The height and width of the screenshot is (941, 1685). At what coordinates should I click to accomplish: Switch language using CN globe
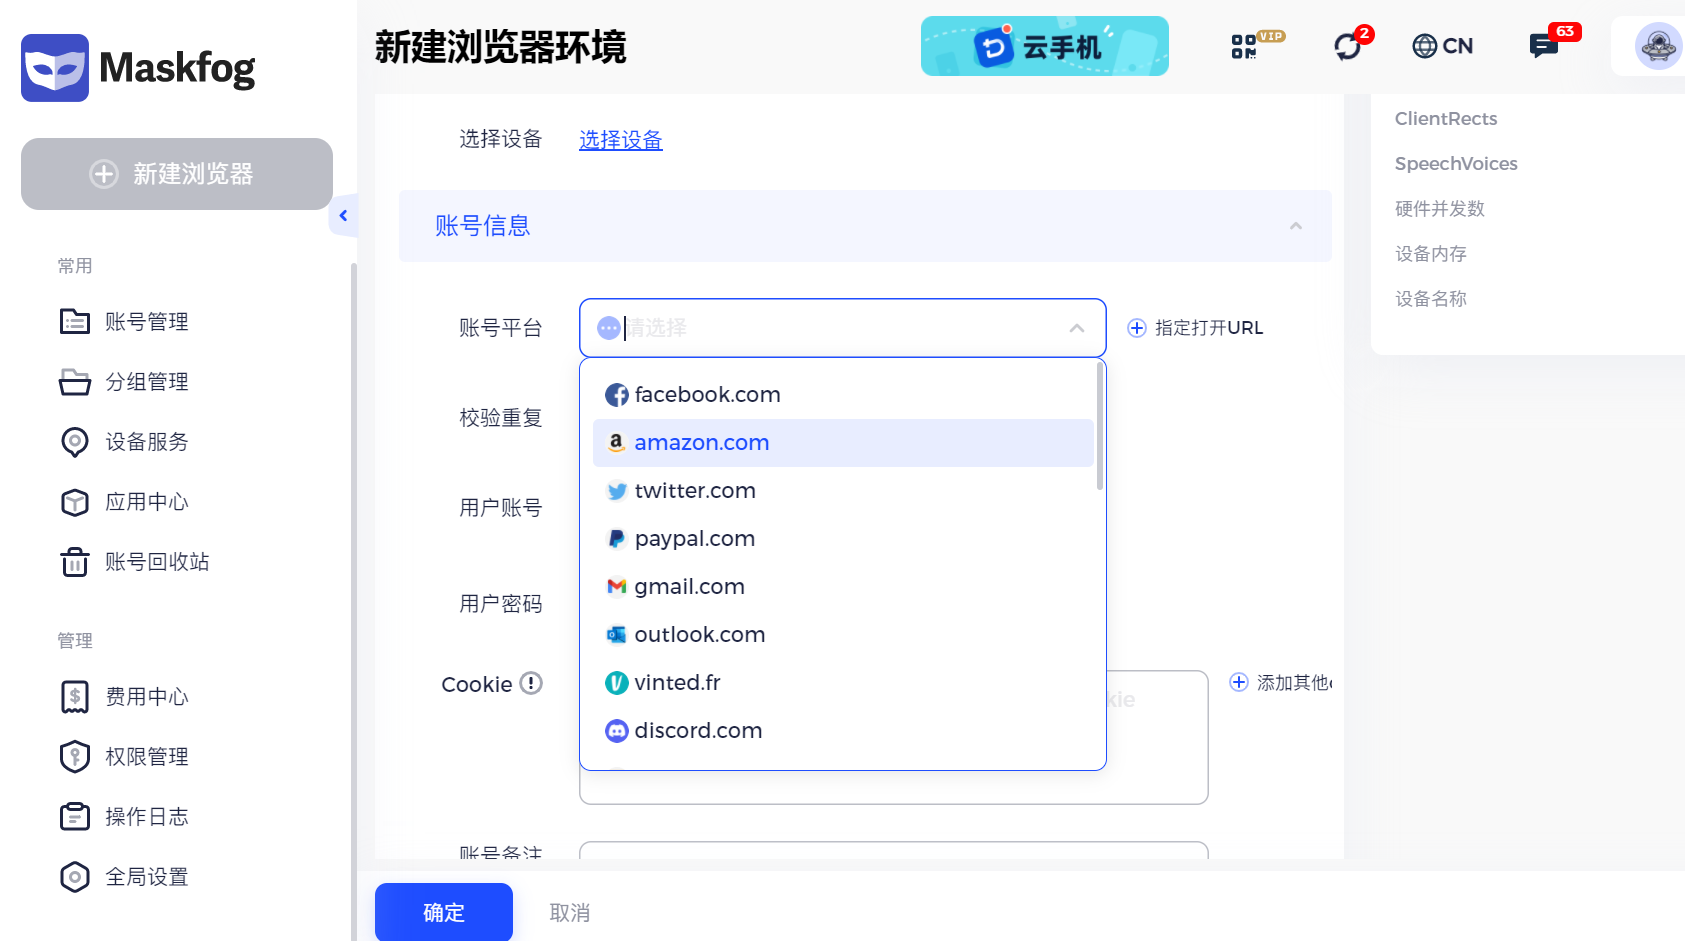(x=1442, y=46)
